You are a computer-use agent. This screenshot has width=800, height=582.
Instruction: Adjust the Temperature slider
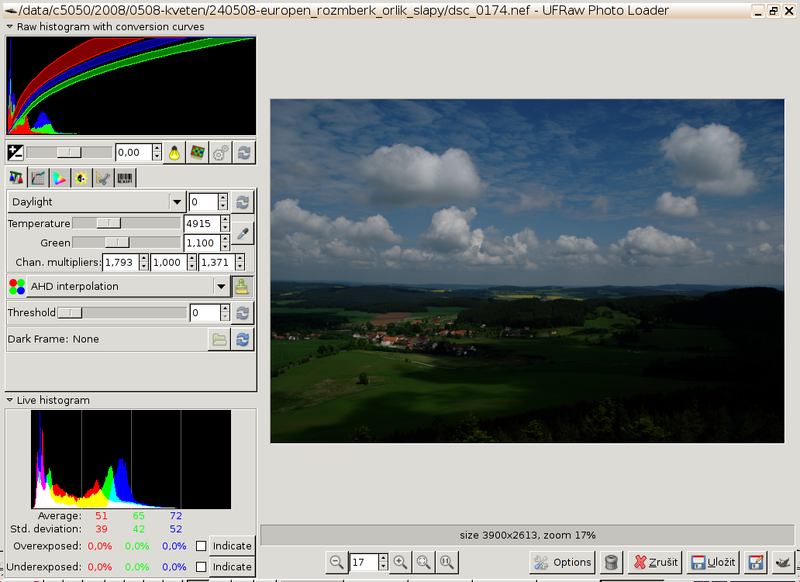pyautogui.click(x=108, y=222)
